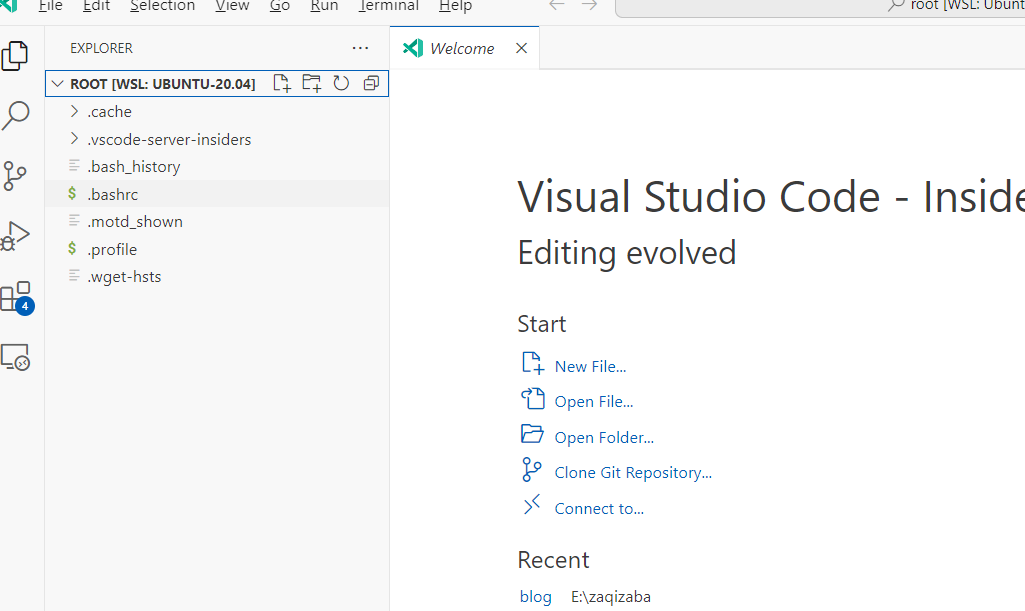Expand the .cache folder
This screenshot has height=611, width=1025.
tap(109, 112)
